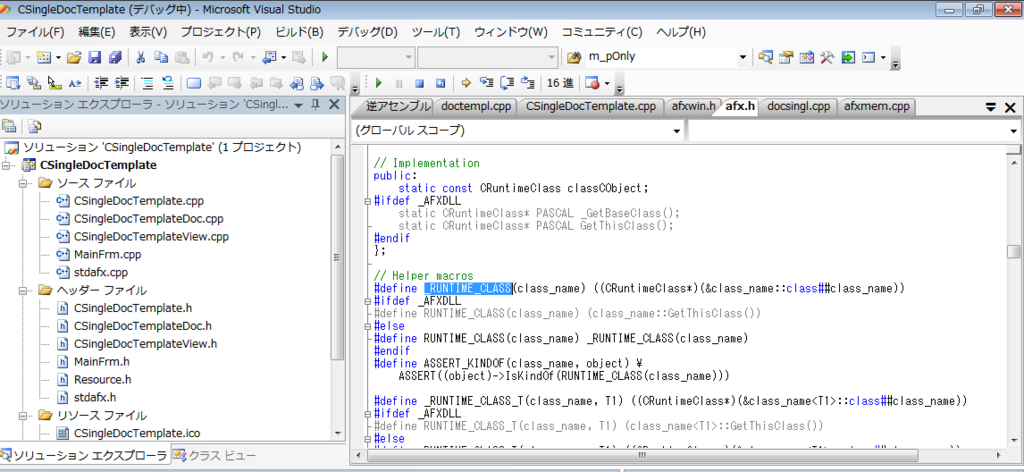The image size is (1024, 472).
Task: Open the Start Page icon with green arrow
Action: tap(848, 57)
